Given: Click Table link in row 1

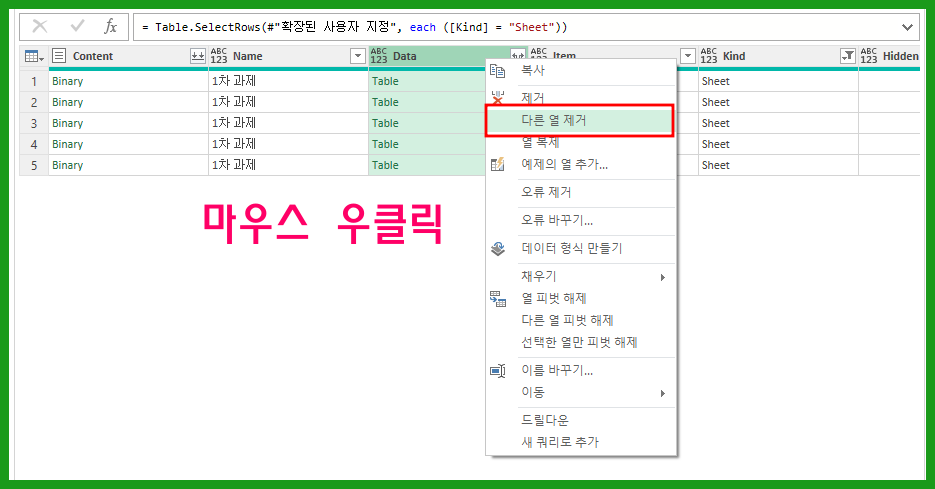Looking at the screenshot, I should [x=385, y=81].
